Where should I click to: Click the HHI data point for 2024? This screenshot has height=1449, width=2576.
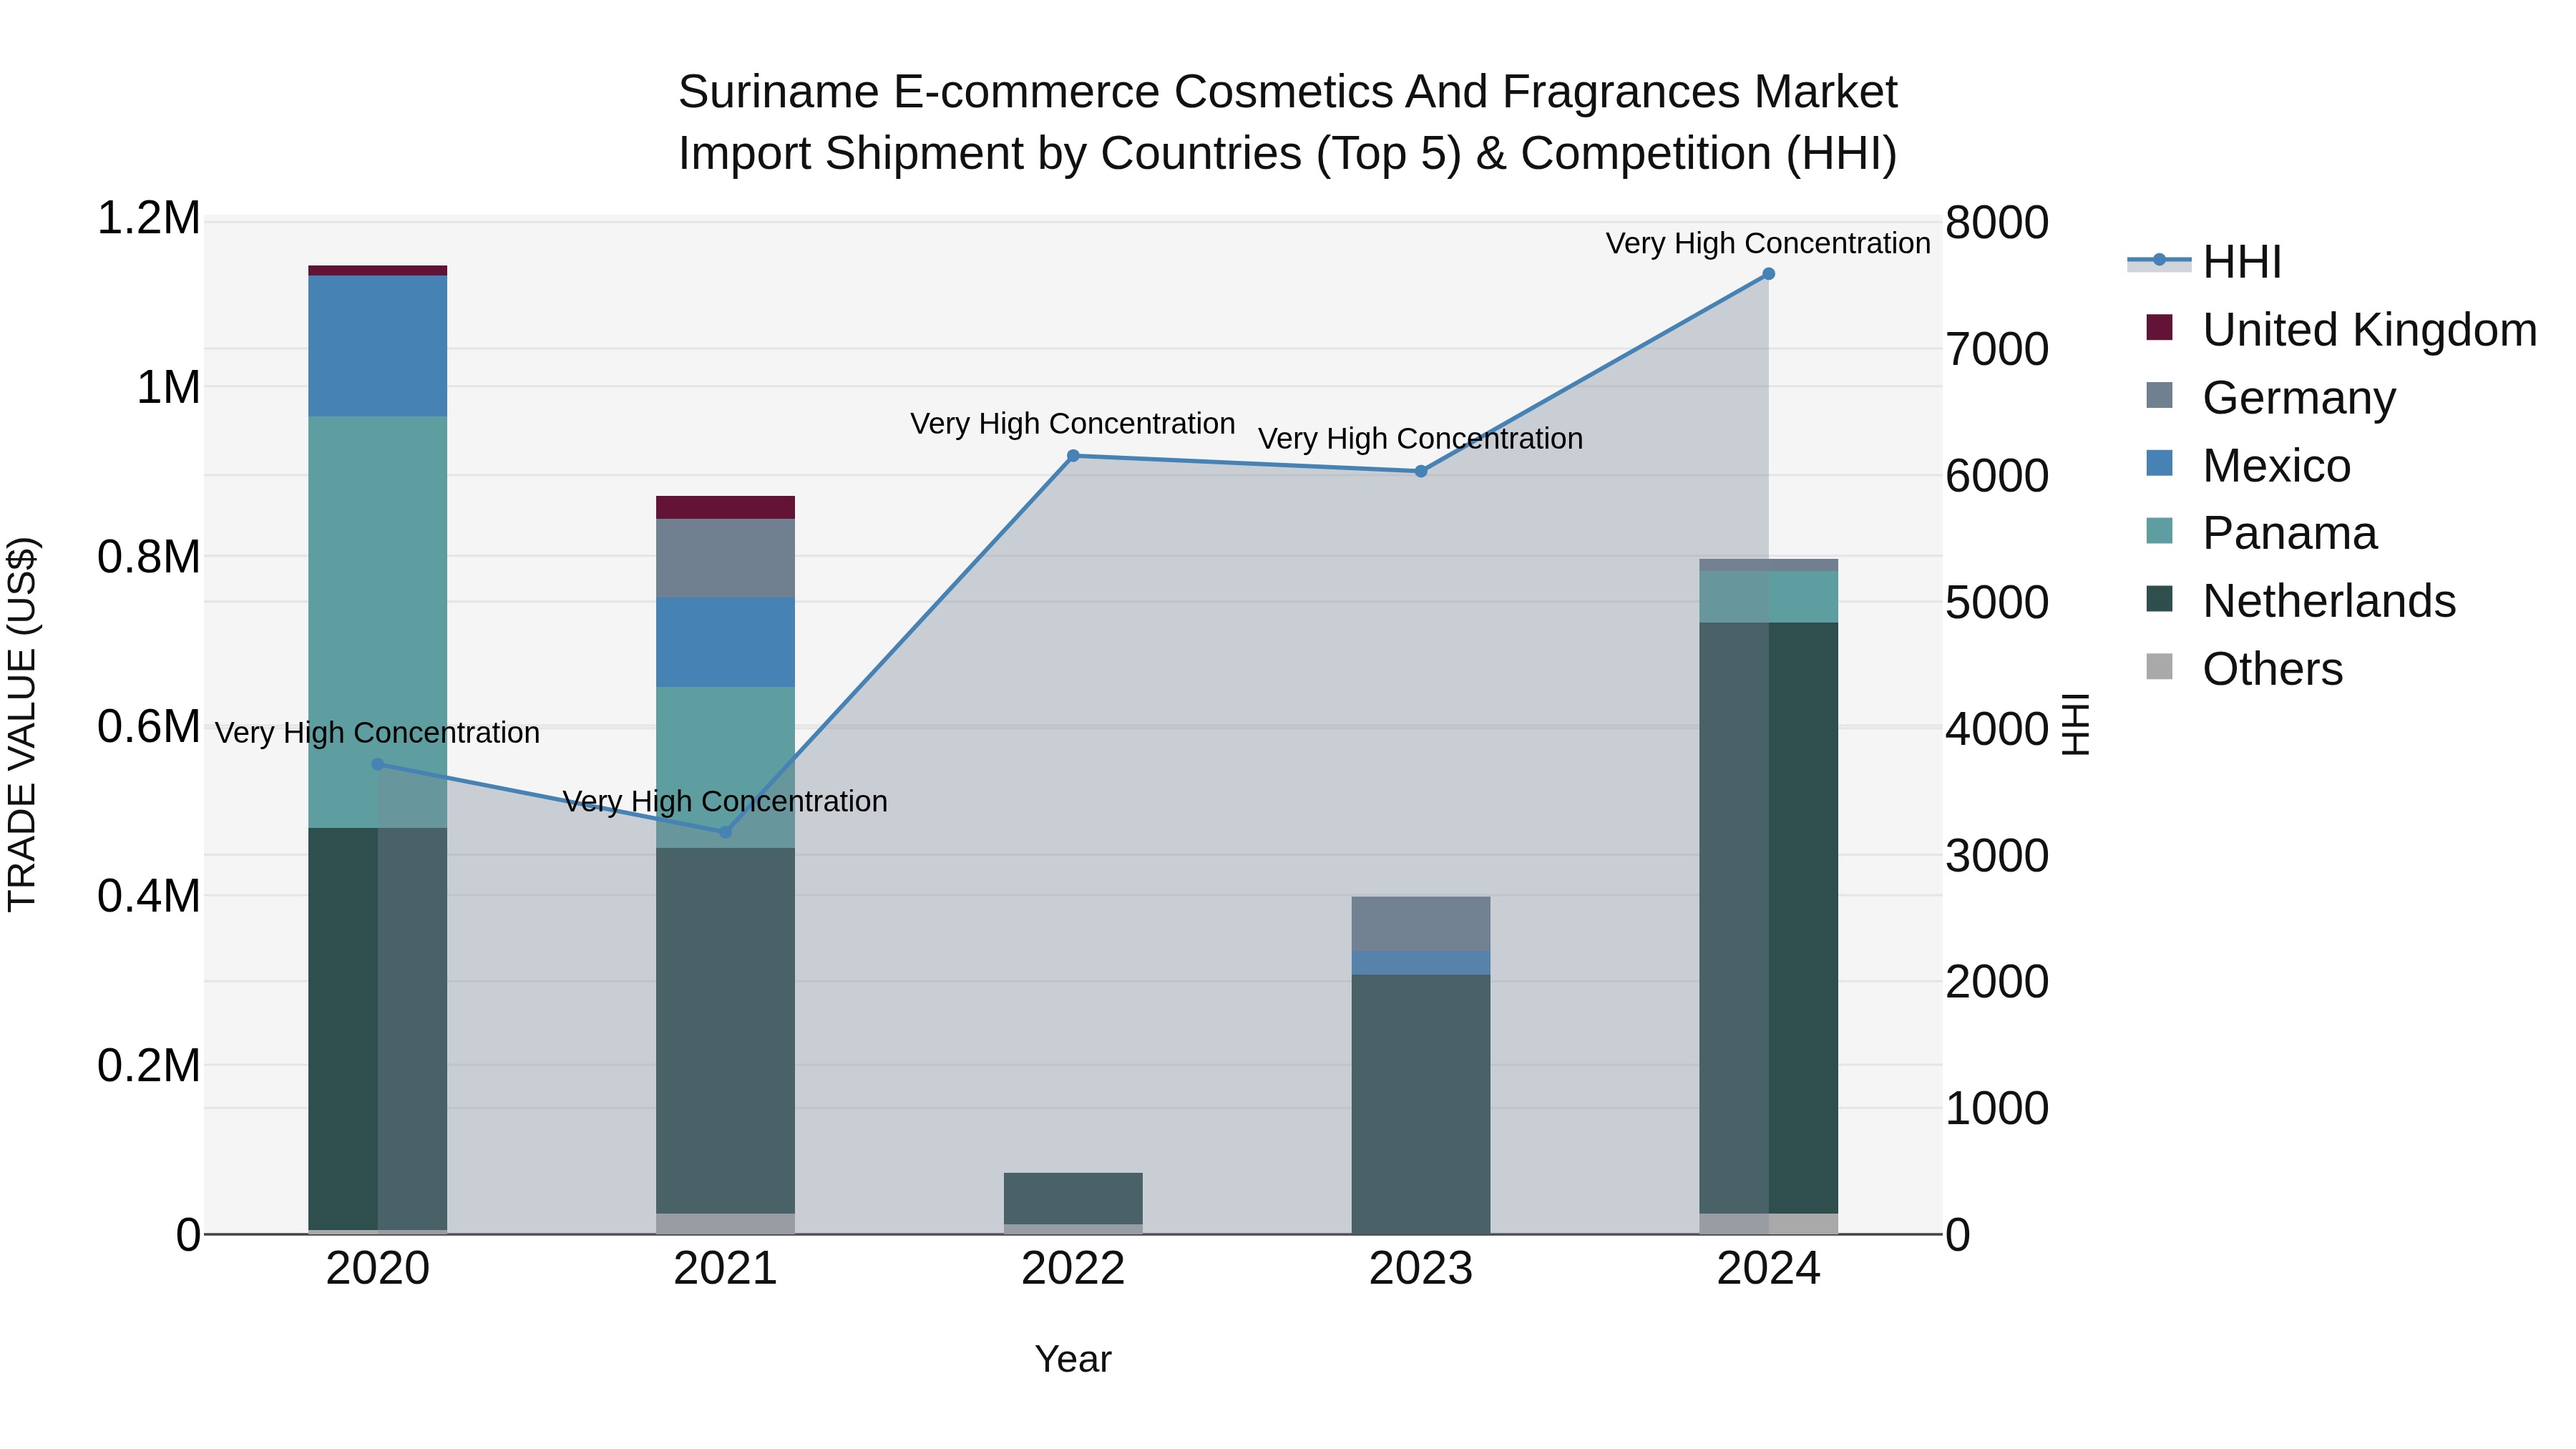(1768, 274)
